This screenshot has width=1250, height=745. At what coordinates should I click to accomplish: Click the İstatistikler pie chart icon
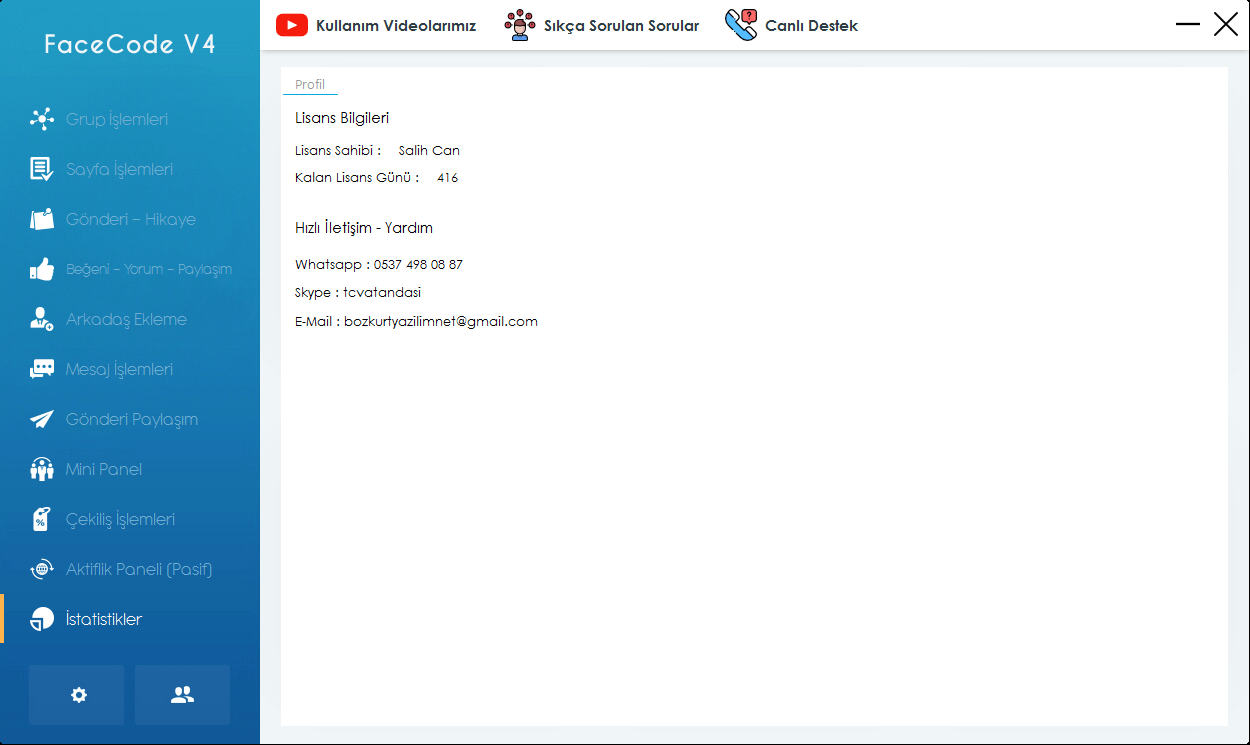(42, 619)
